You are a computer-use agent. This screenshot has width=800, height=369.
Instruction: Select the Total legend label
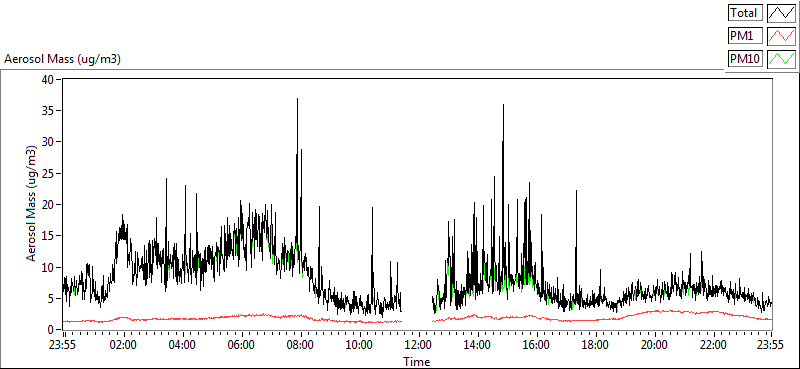tap(746, 13)
